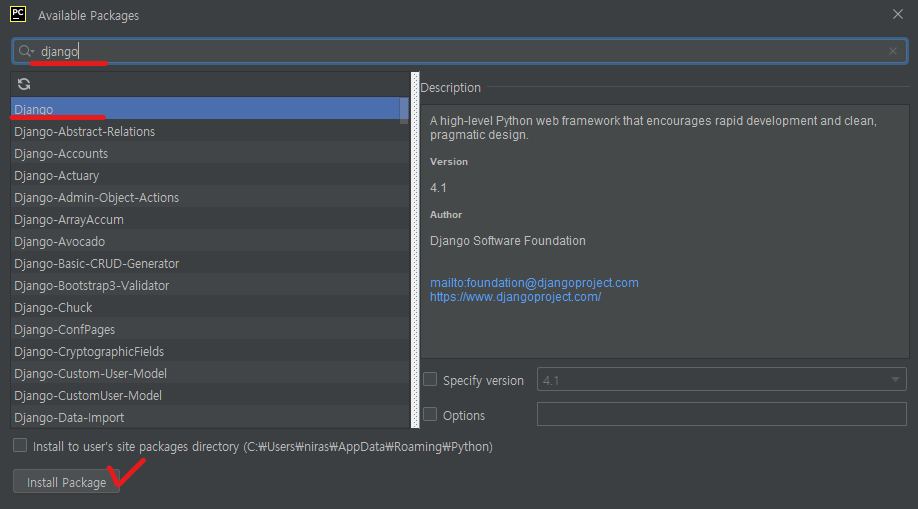Click the Options text field

pos(721,414)
